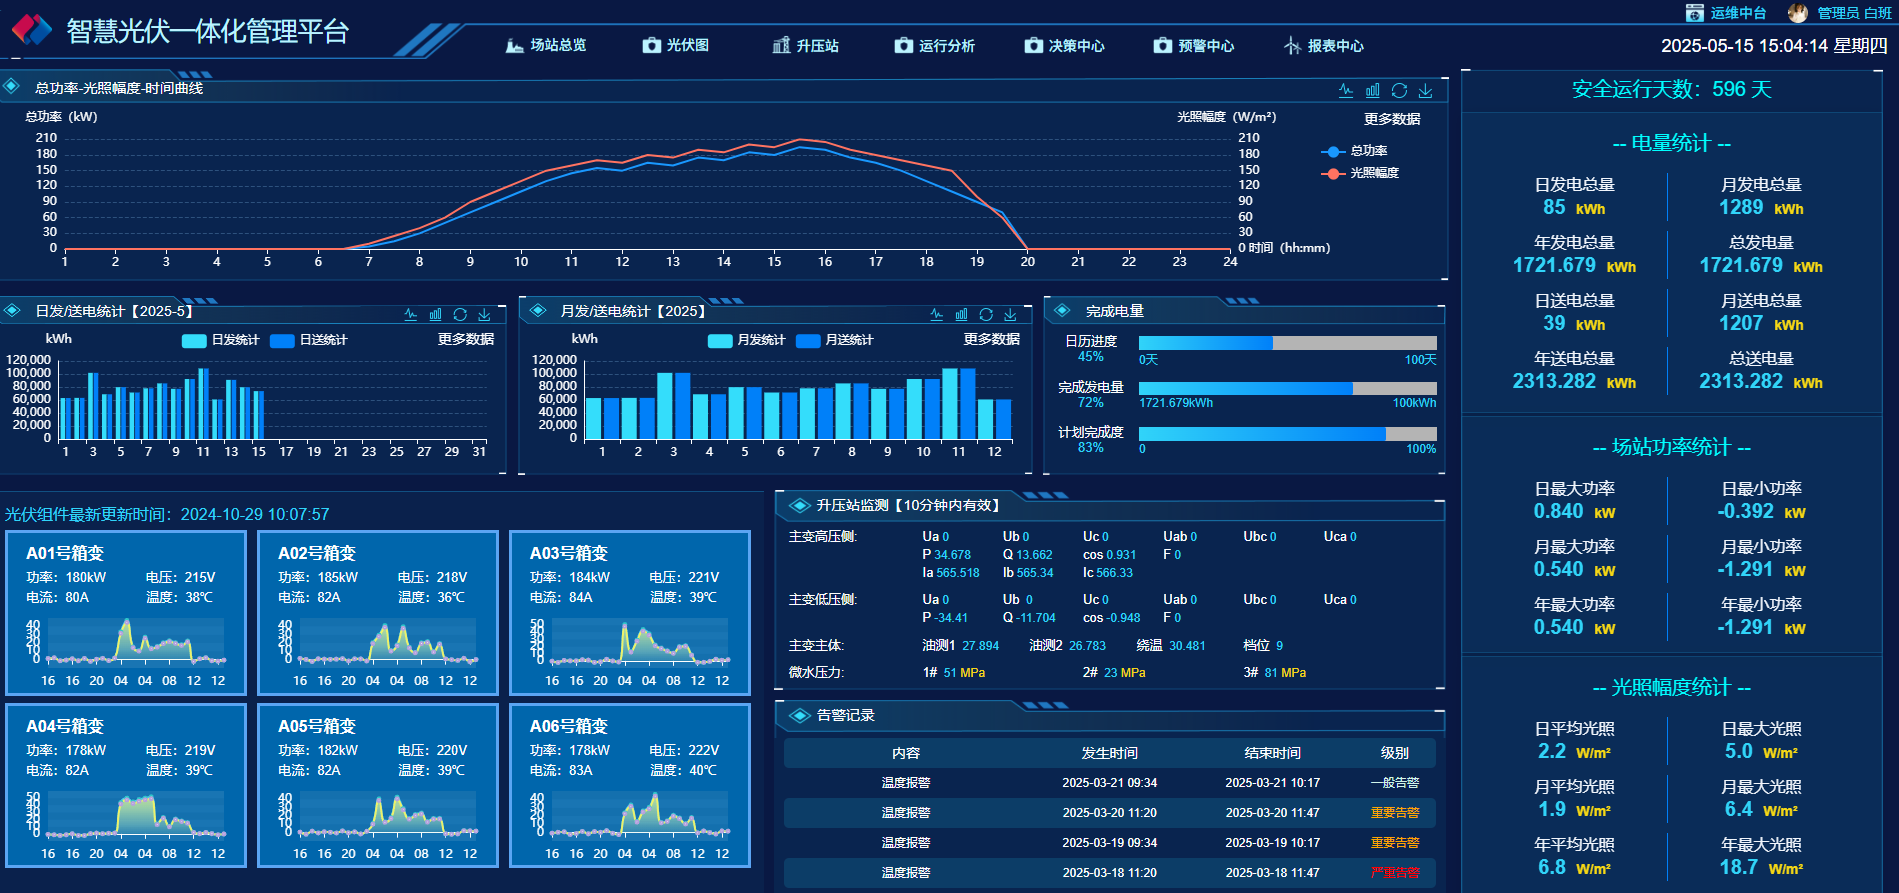Image resolution: width=1899 pixels, height=893 pixels.
Task: Switch 总功率 curve chart to line view
Action: coord(1346,90)
